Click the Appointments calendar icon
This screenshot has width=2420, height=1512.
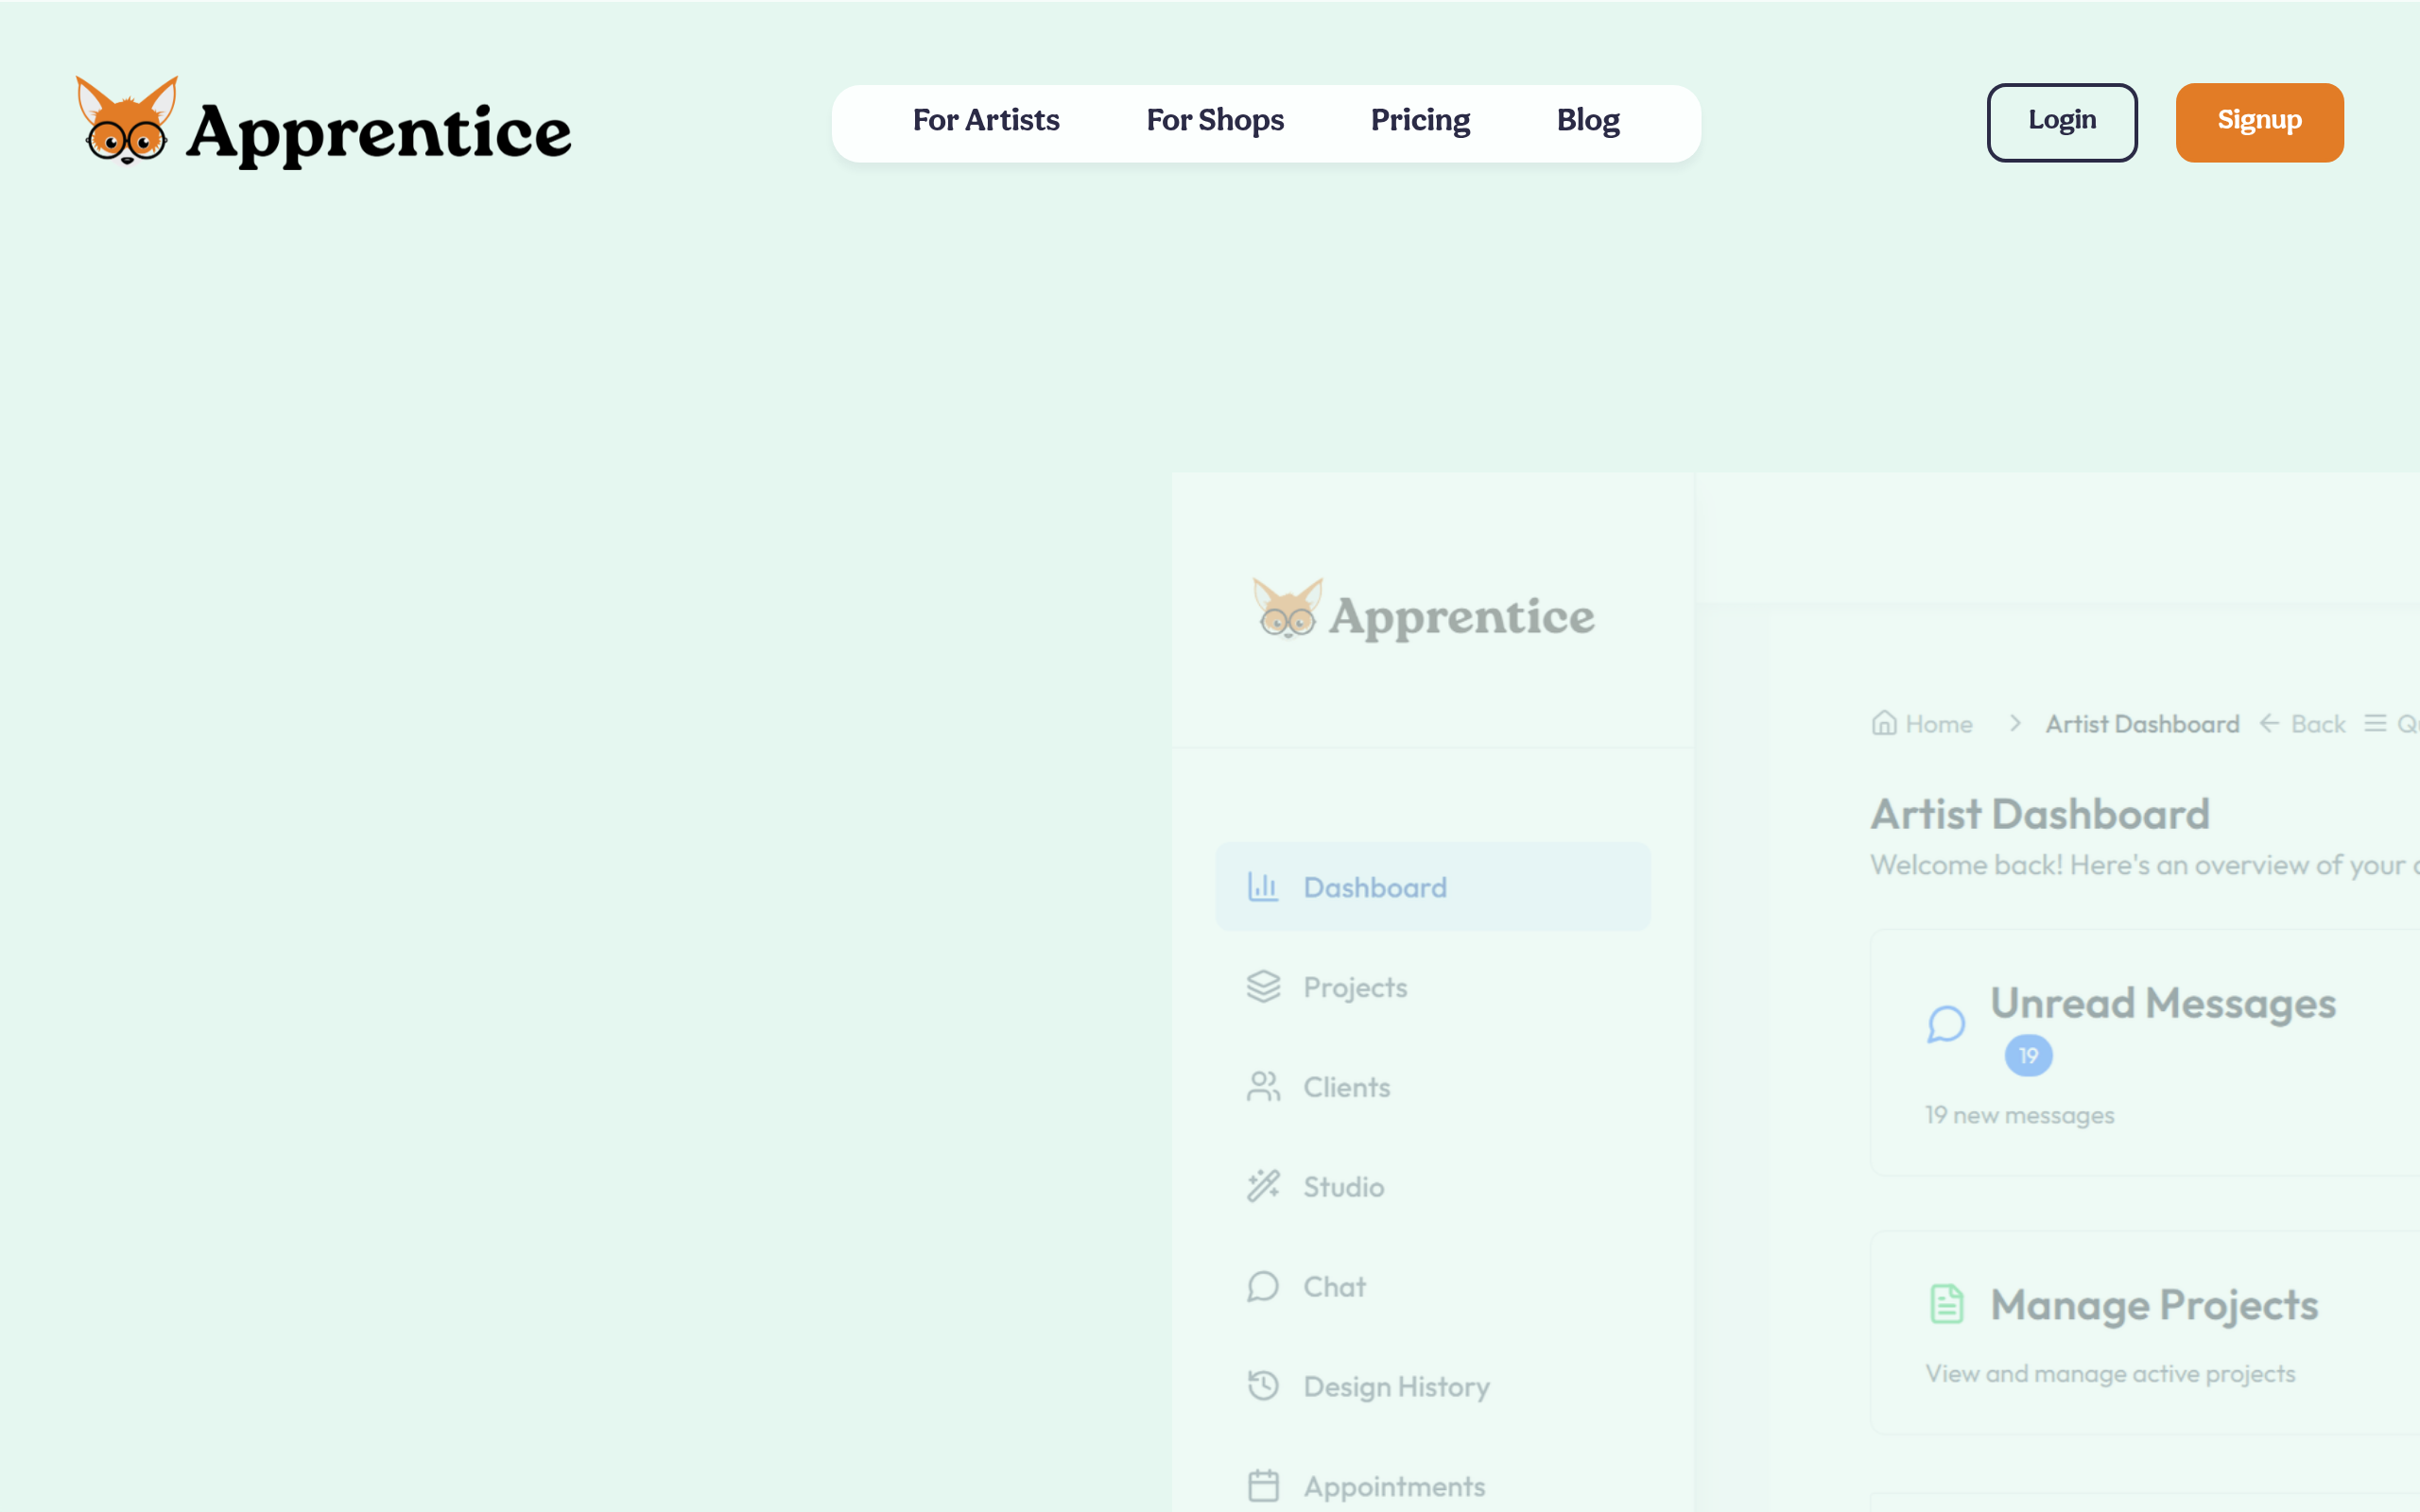click(x=1263, y=1486)
